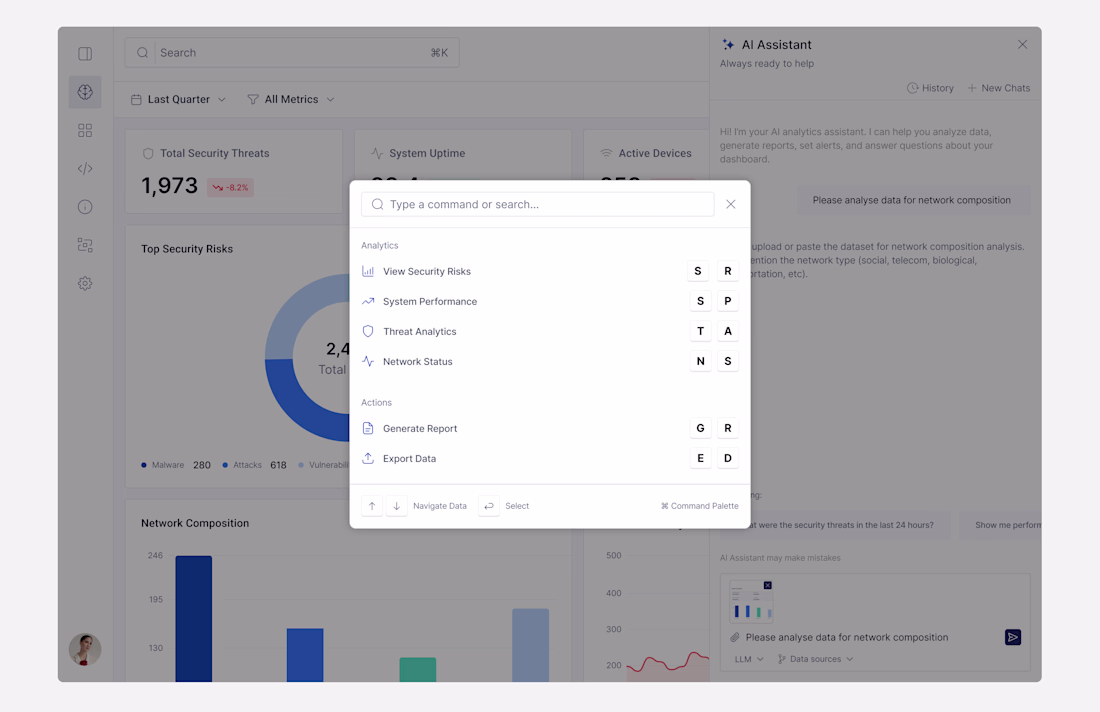Click the tallest dark blue Network Composition bar
Screen dimensions: 1100x712
(194, 619)
